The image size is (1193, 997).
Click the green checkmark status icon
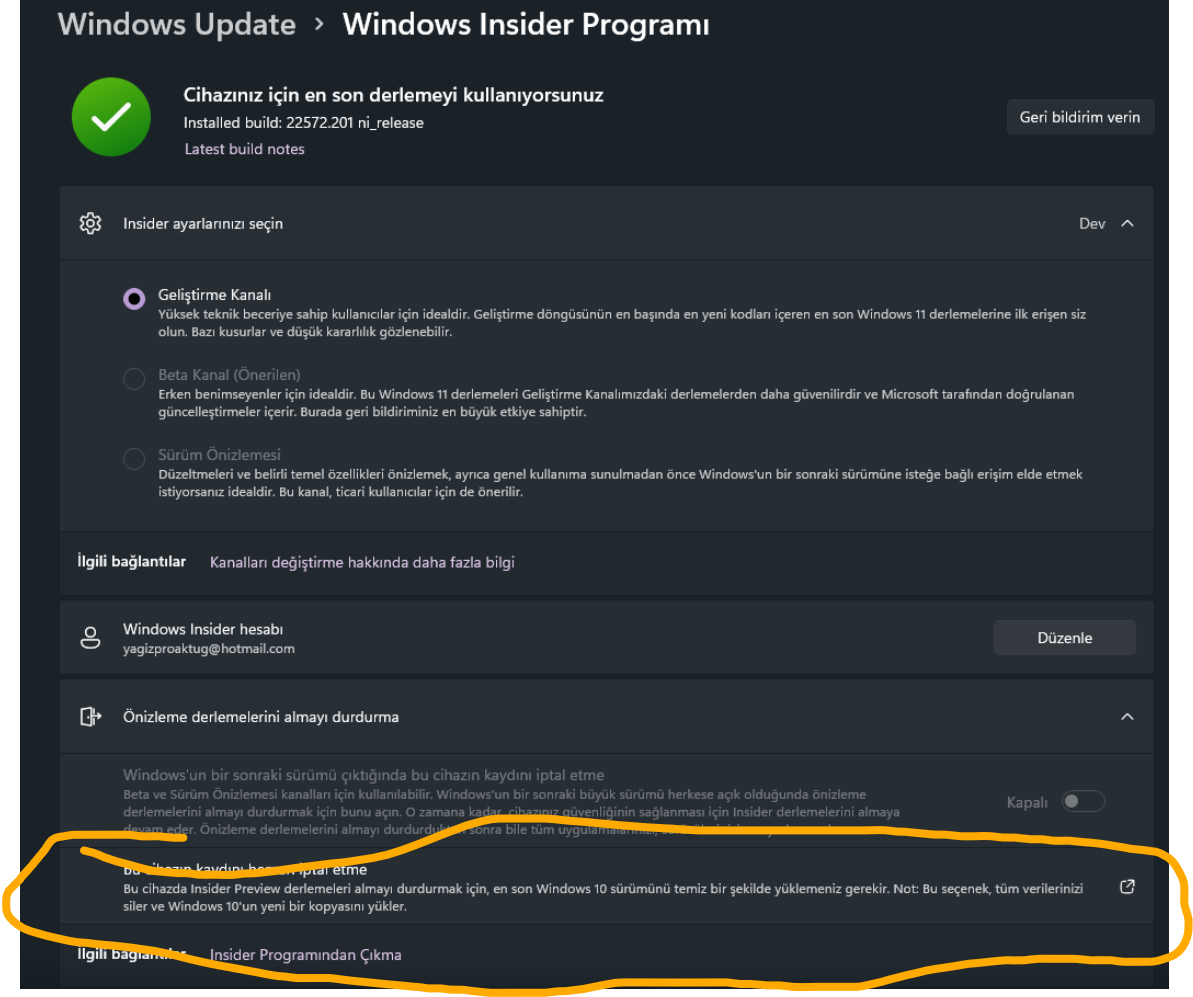[111, 117]
